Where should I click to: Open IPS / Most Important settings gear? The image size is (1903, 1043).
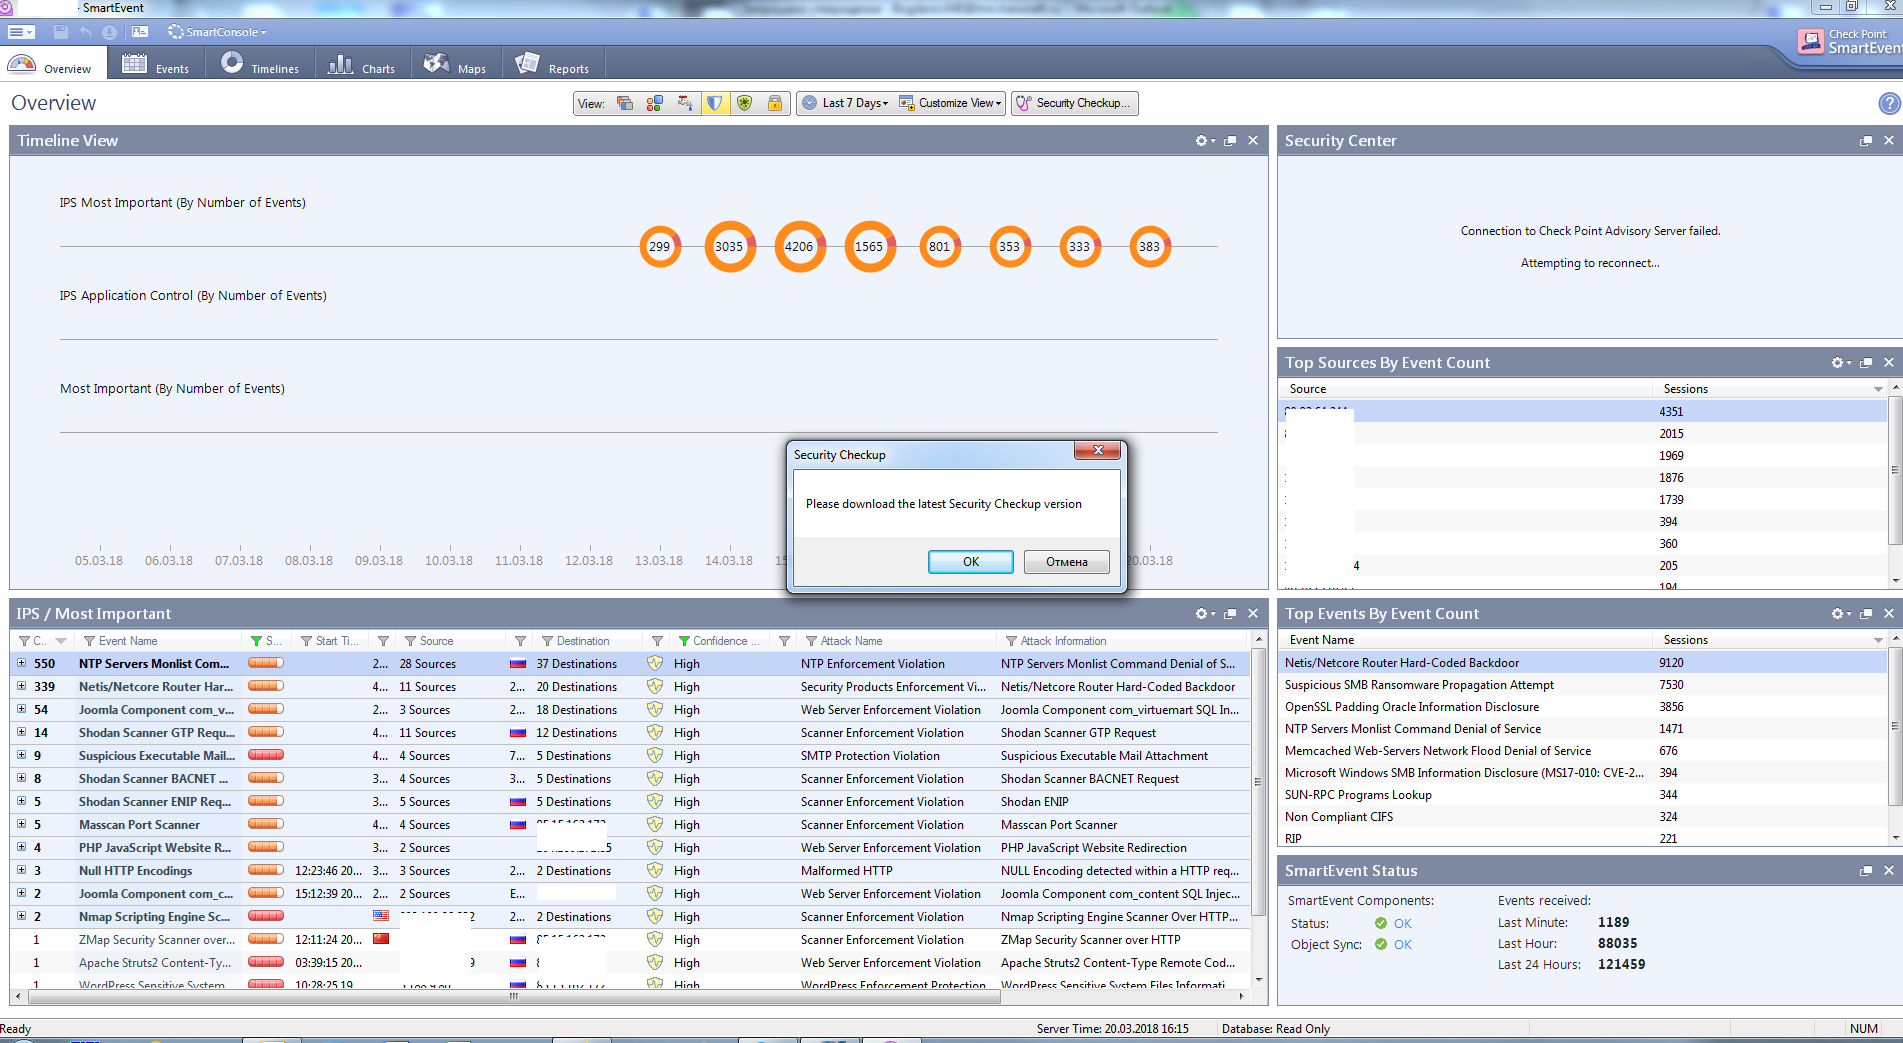point(1205,614)
